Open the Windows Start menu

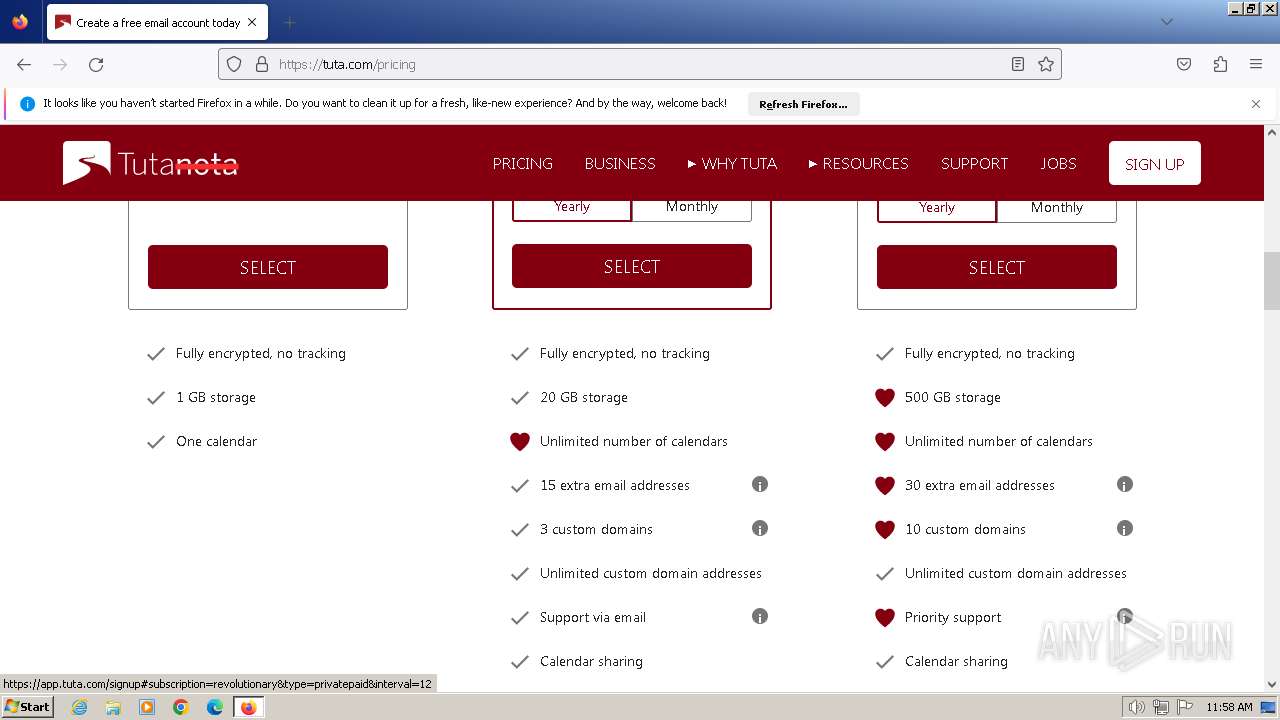point(27,706)
